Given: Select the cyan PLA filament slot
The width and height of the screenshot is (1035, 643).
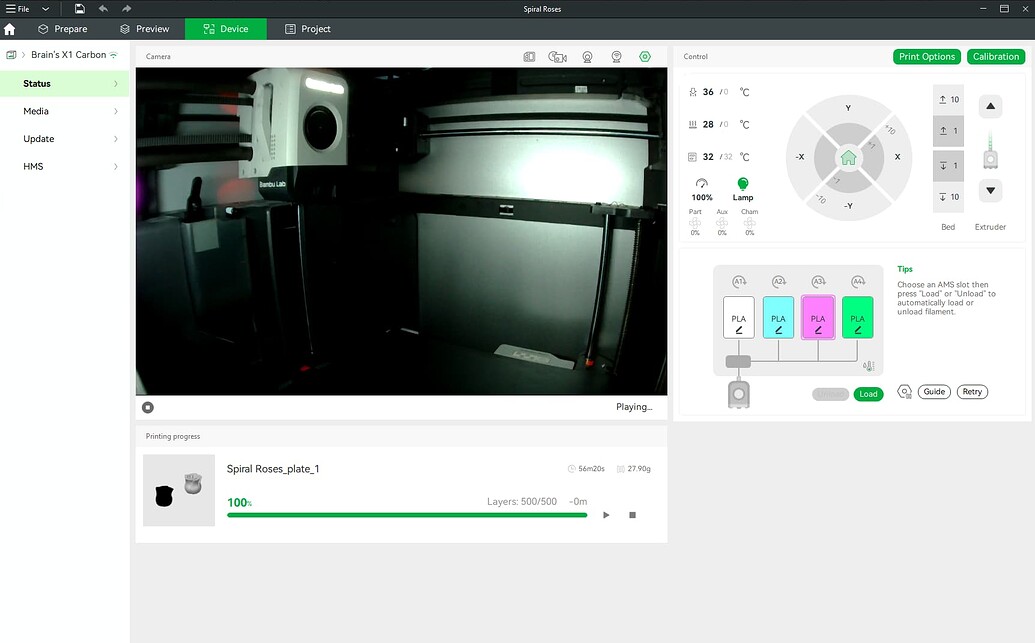Looking at the screenshot, I should coord(778,318).
